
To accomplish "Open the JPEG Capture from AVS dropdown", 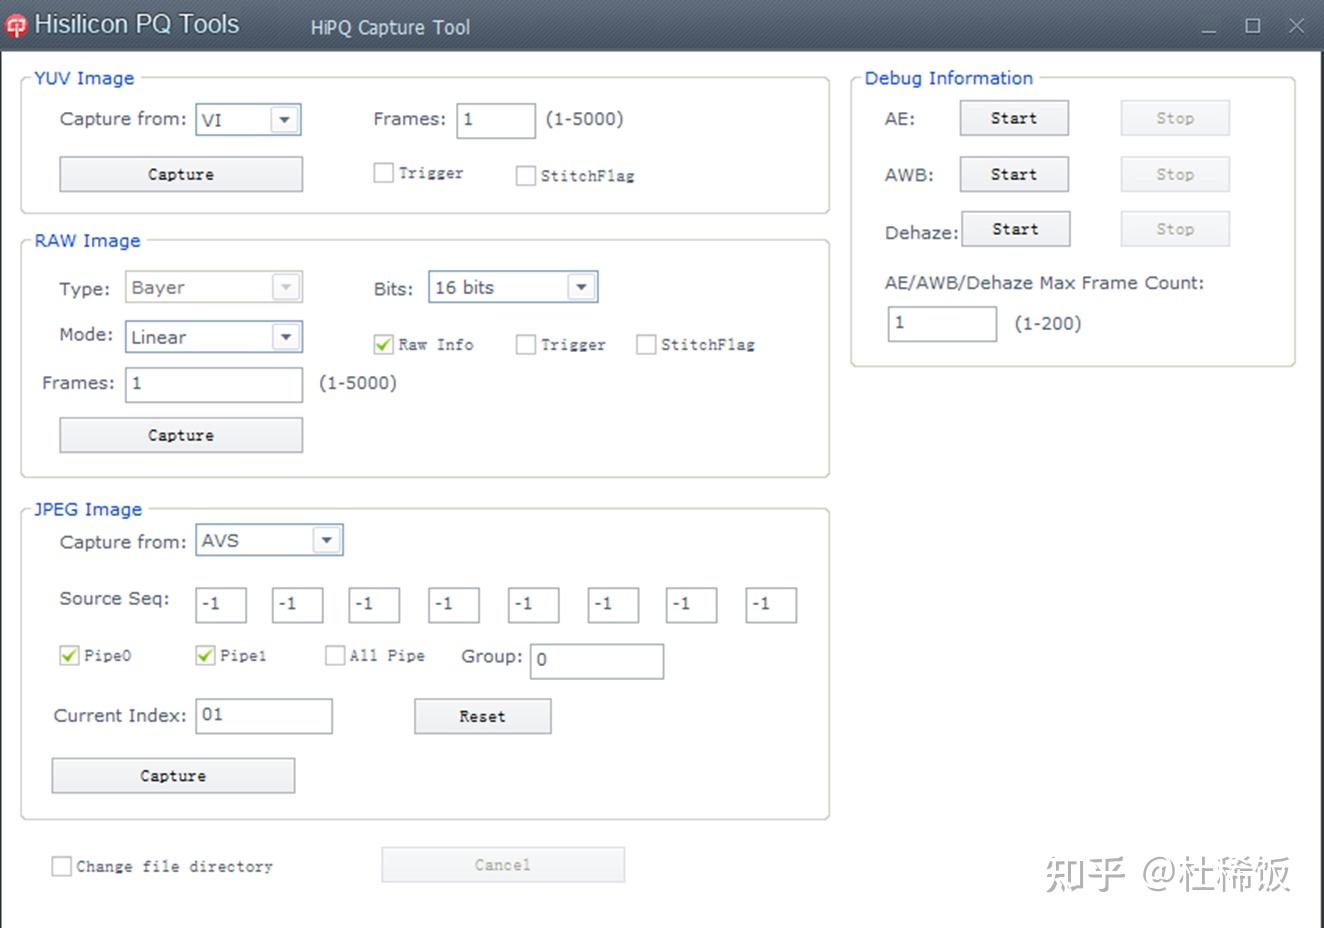I will (269, 541).
